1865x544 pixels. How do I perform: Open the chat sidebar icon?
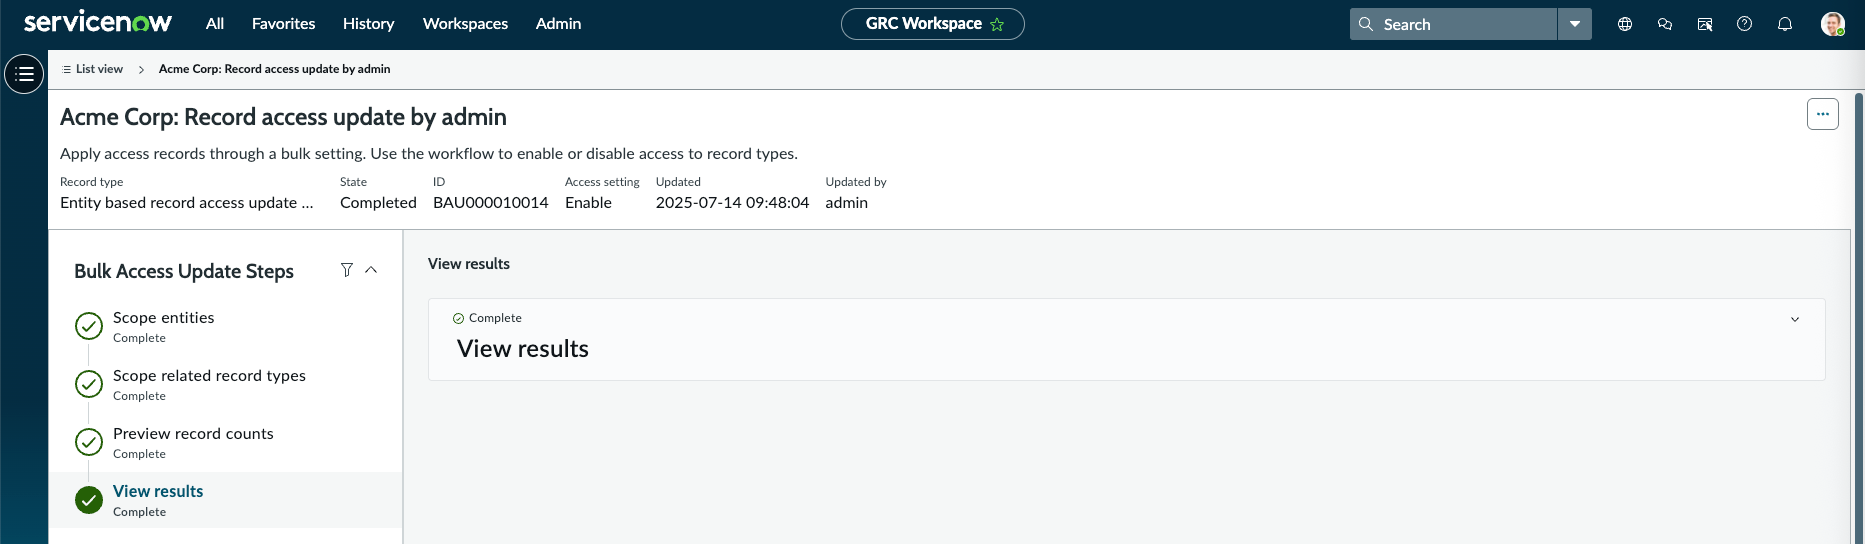(1665, 24)
